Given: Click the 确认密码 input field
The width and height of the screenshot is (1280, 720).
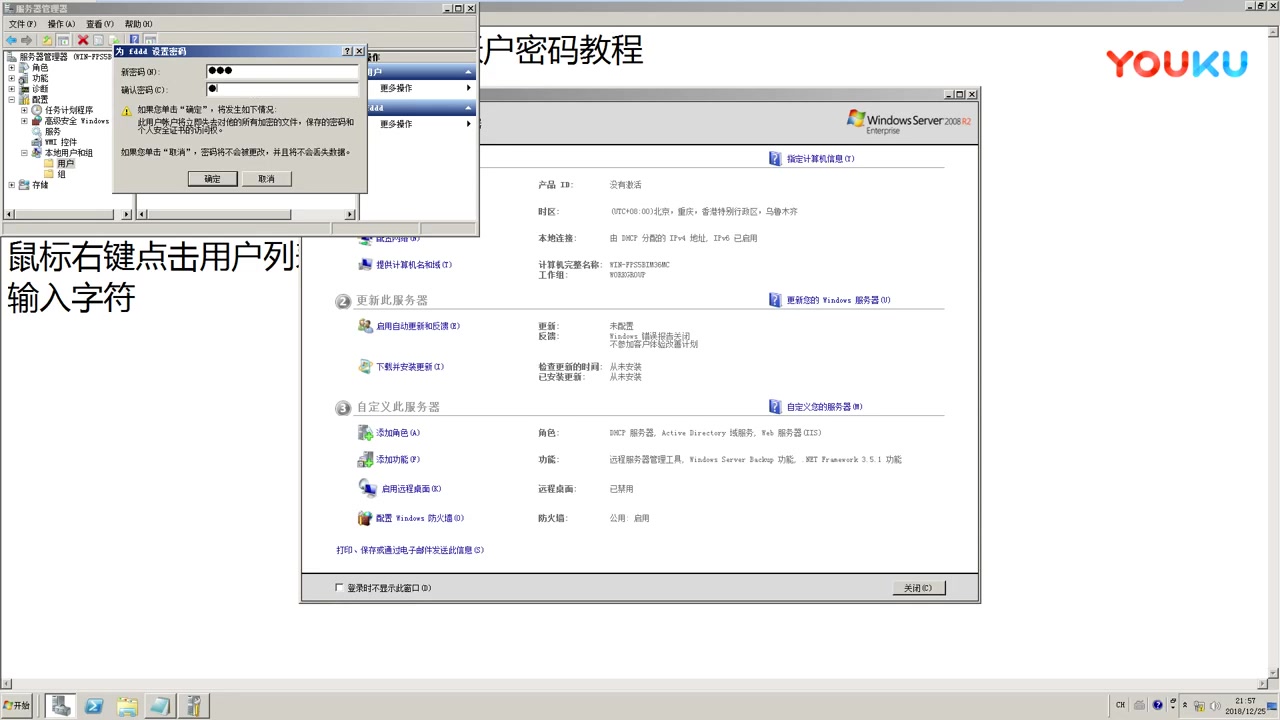Looking at the screenshot, I should 282,90.
